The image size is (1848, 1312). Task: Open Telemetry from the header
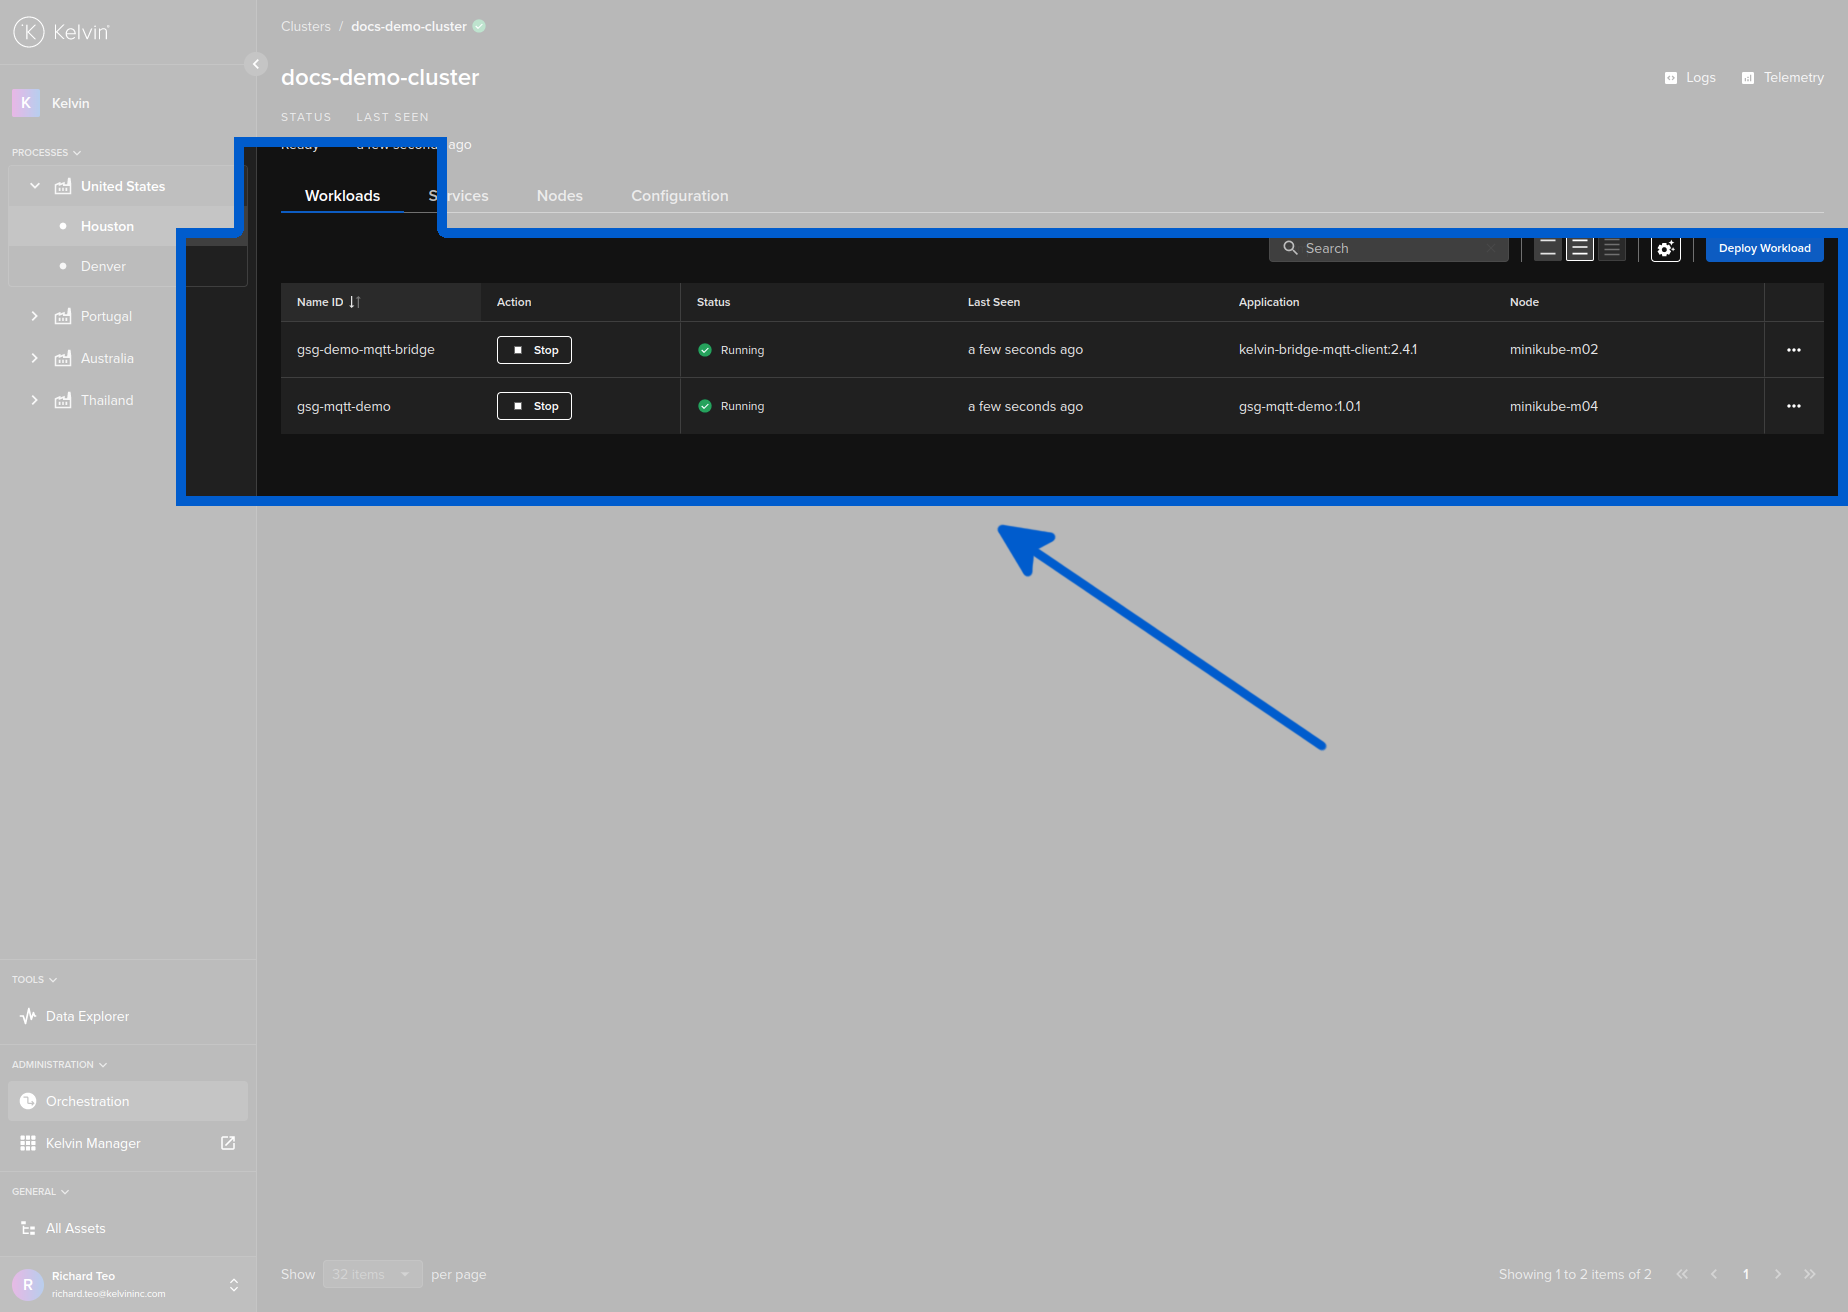tap(1783, 78)
